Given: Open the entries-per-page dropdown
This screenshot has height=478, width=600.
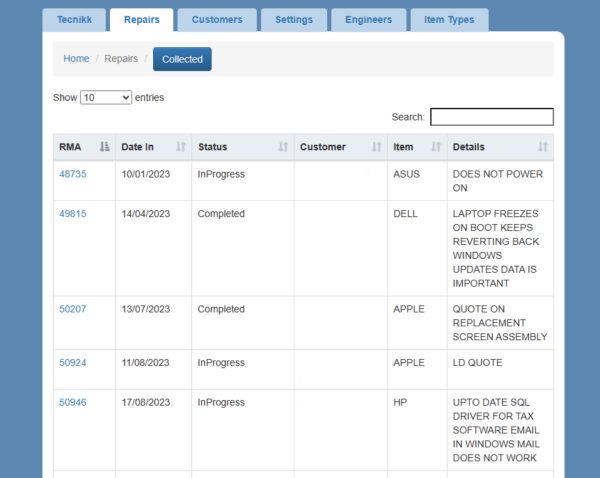Looking at the screenshot, I should pos(106,98).
